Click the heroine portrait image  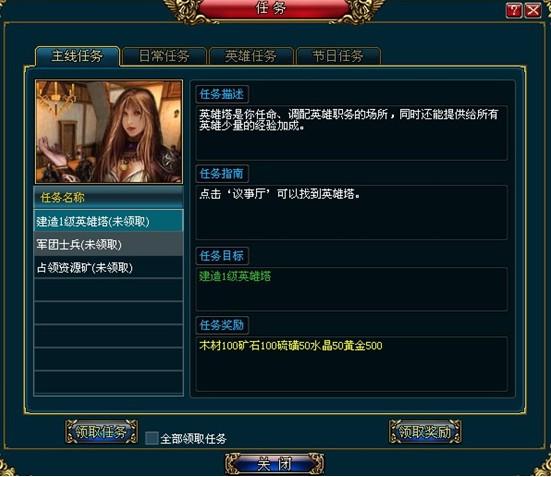(109, 132)
